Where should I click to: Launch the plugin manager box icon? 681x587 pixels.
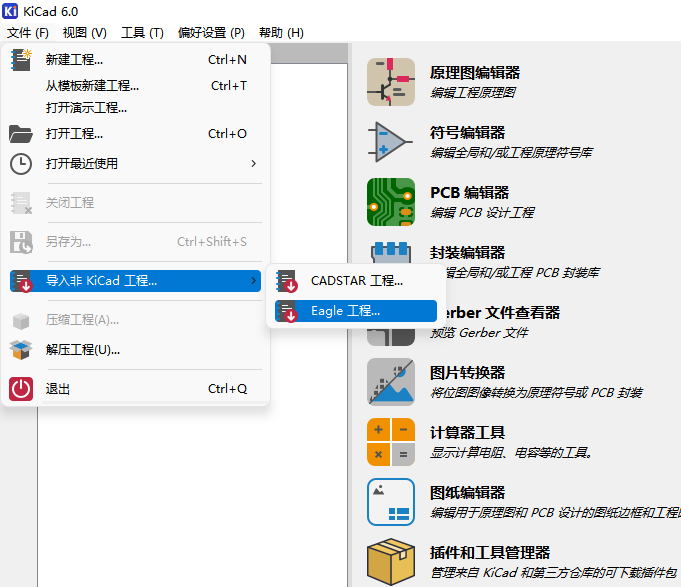pyautogui.click(x=391, y=561)
